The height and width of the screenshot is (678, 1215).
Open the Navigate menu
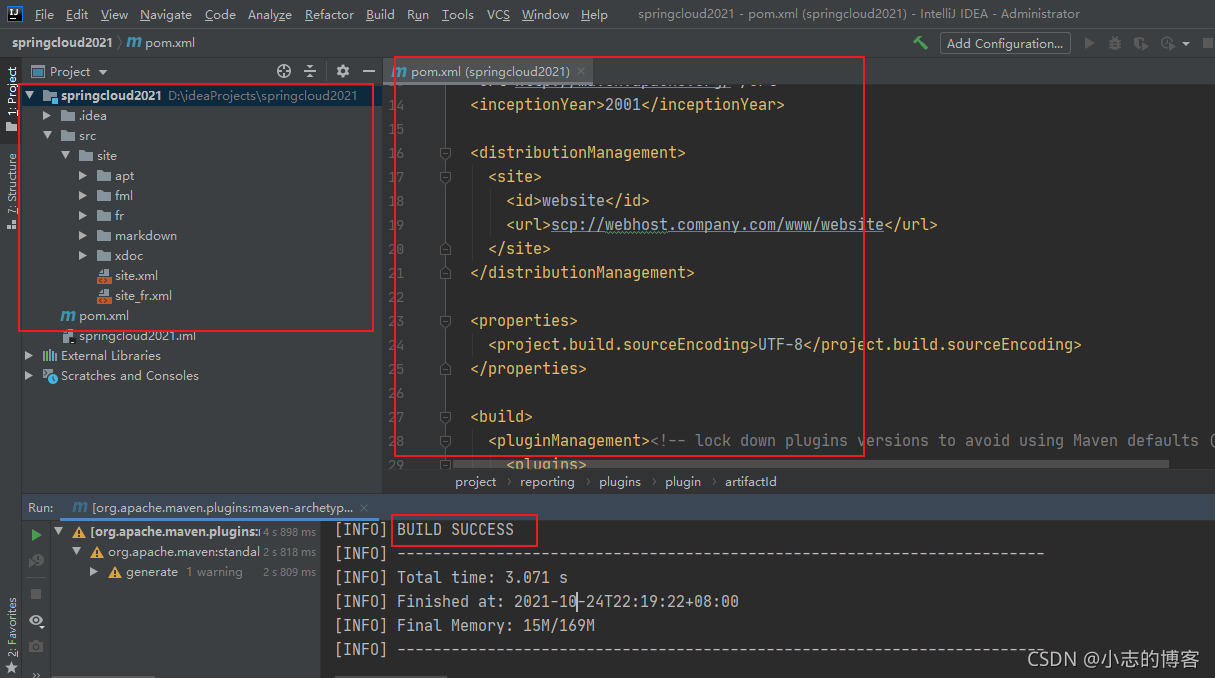[164, 14]
